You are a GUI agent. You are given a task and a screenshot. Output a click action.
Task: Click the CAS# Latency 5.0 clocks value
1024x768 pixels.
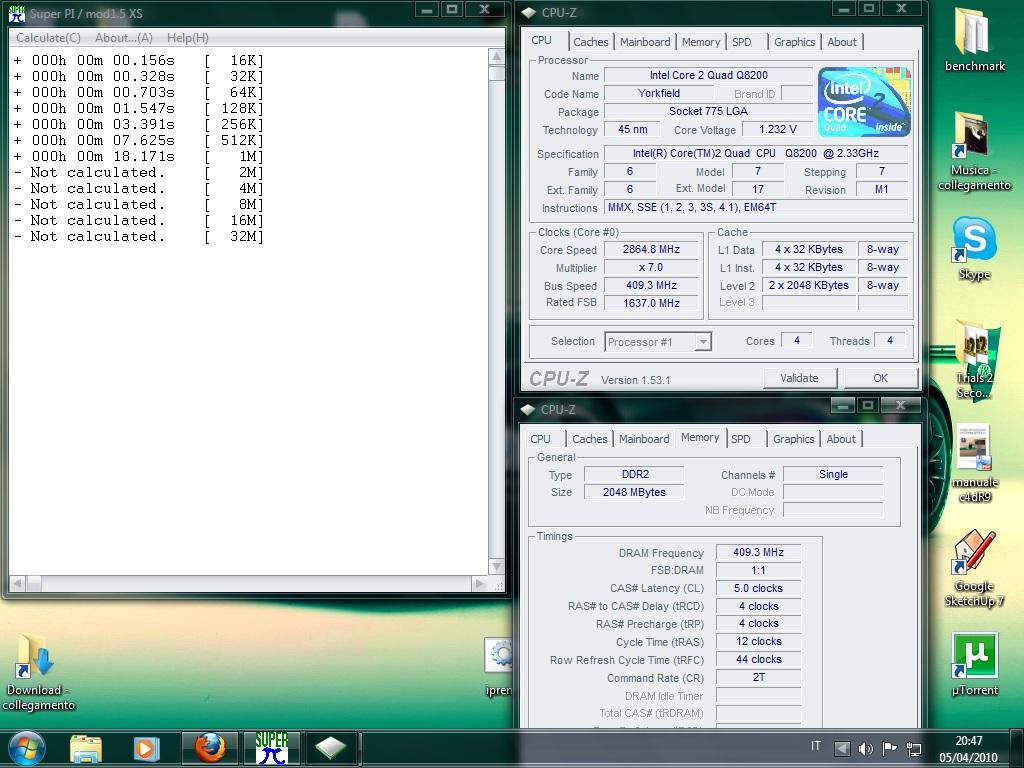758,588
